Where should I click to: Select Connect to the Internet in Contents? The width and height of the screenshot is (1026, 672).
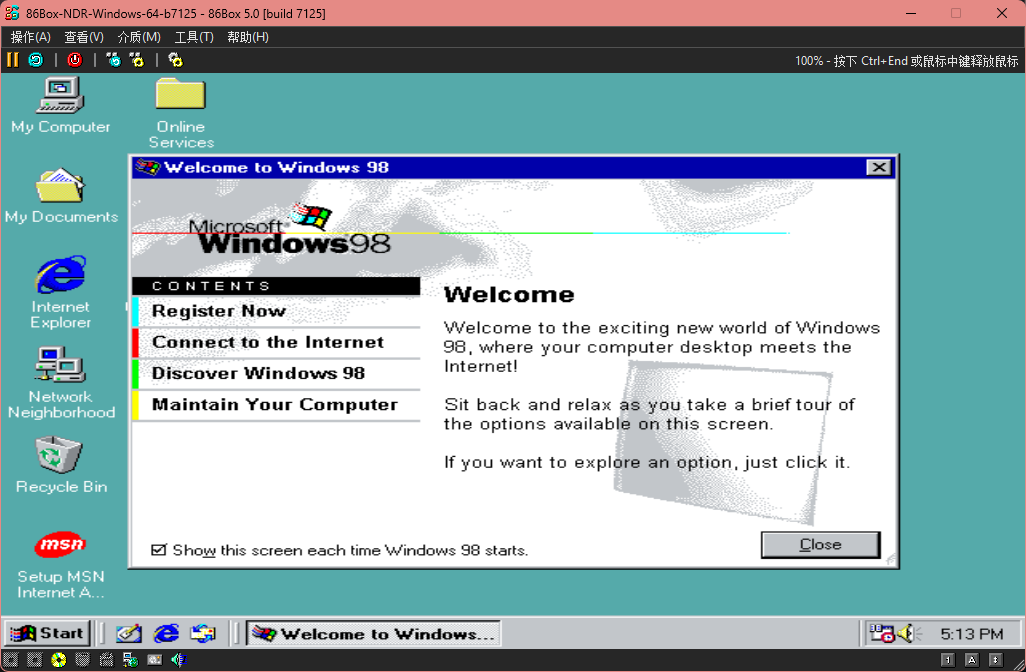276,342
